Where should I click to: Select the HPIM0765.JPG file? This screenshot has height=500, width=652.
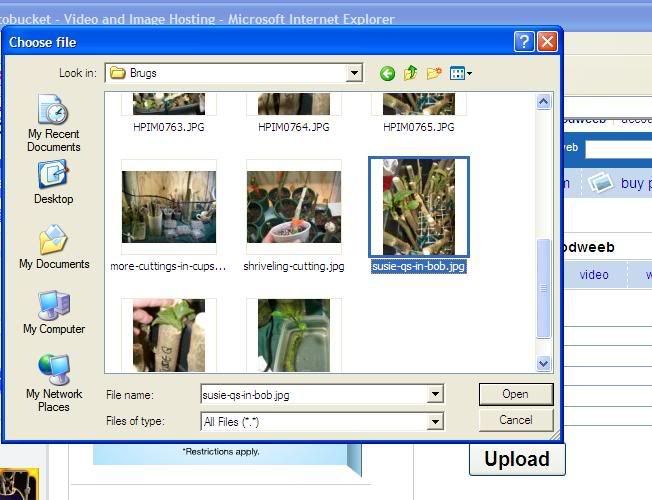(419, 113)
